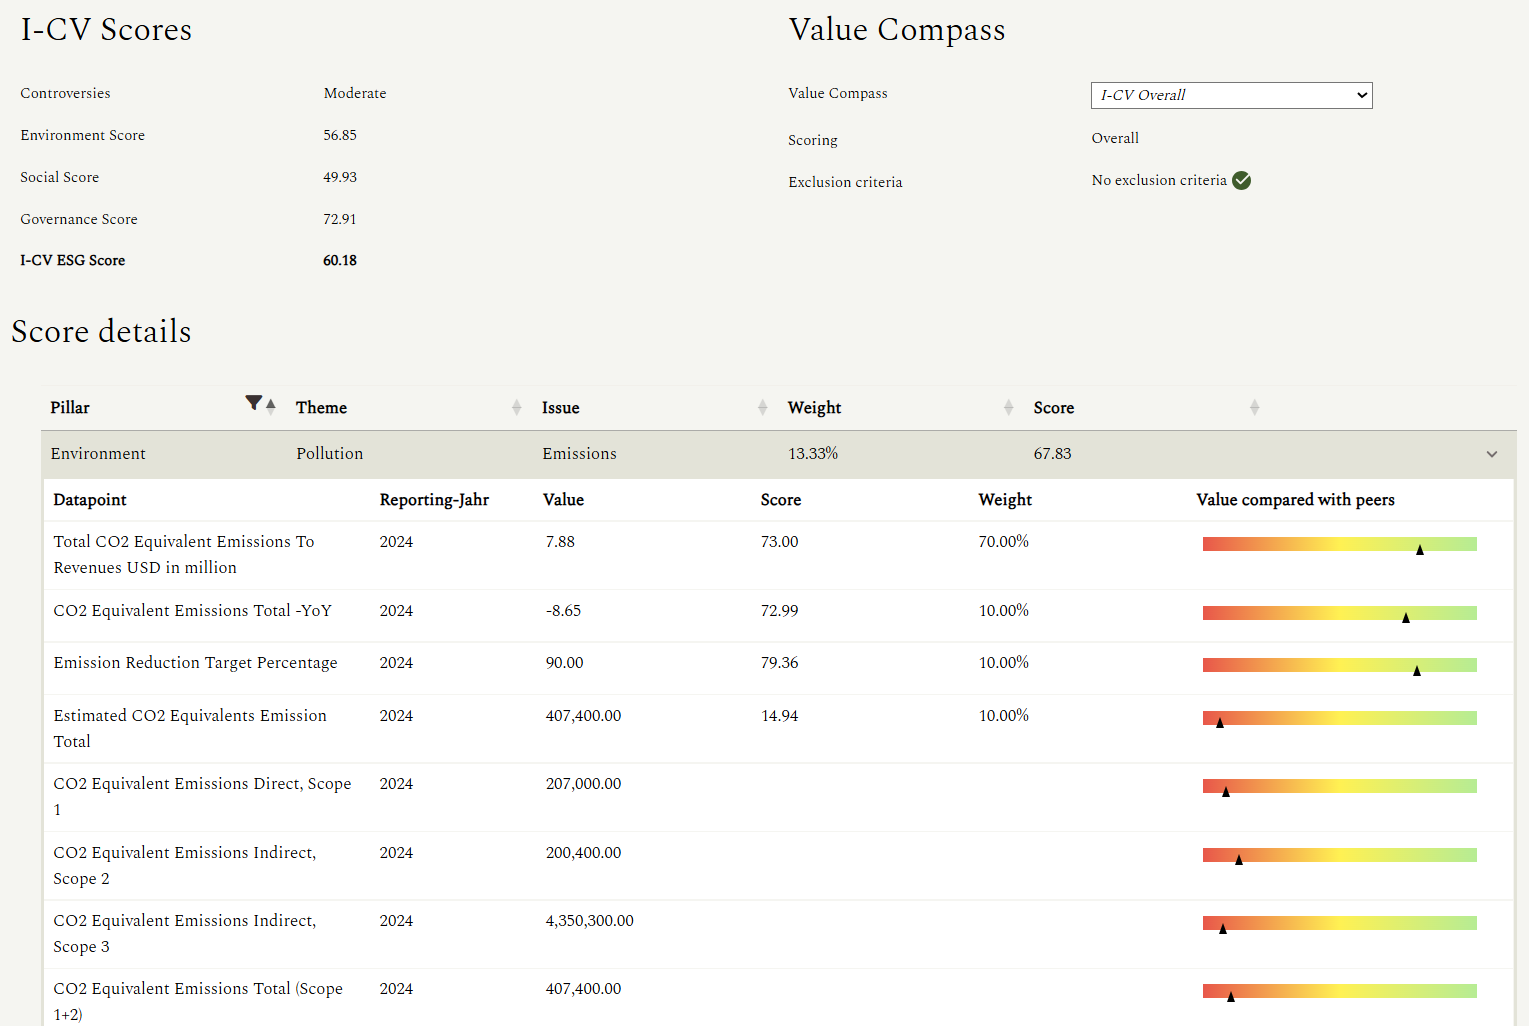Click green checkmark next to No exclusion criteria

coord(1241,180)
